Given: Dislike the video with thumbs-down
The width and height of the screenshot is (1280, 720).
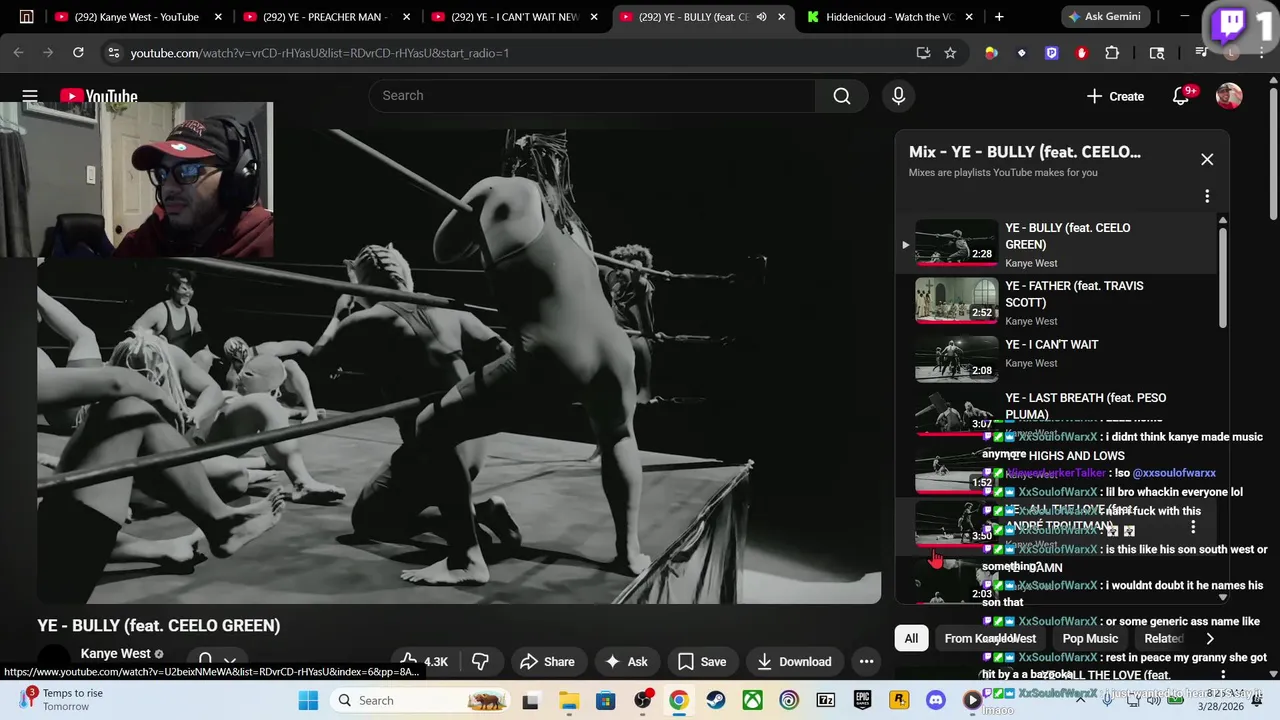Looking at the screenshot, I should (480, 661).
